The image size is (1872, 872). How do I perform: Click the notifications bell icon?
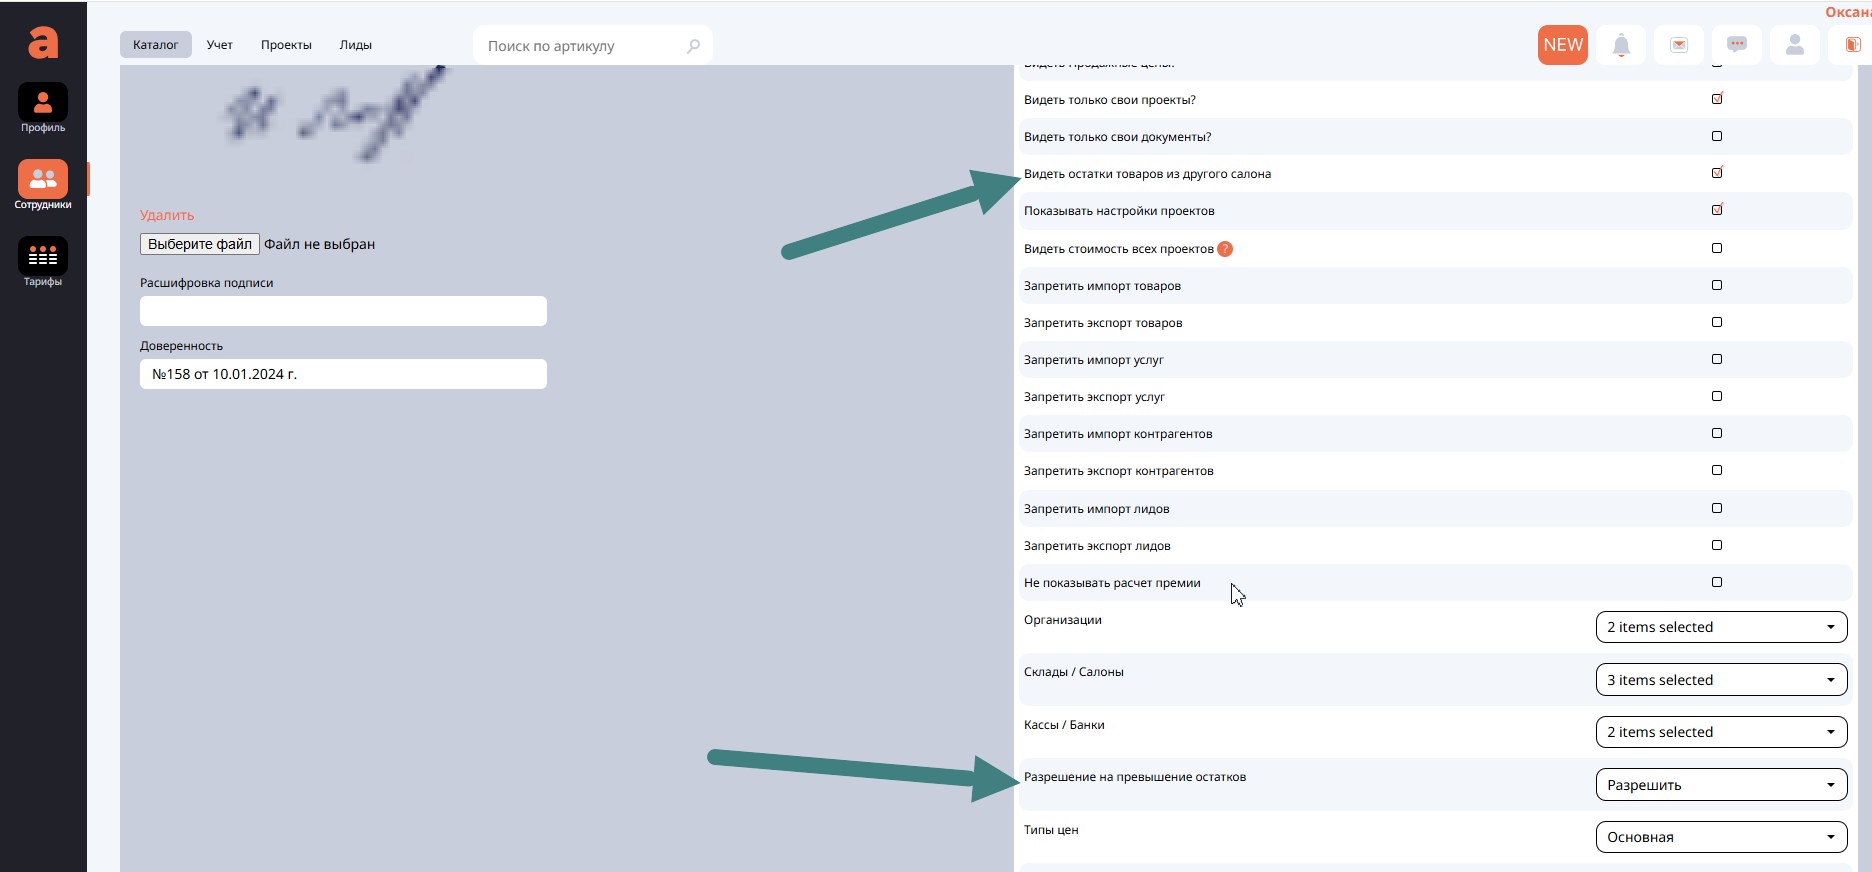click(x=1621, y=45)
